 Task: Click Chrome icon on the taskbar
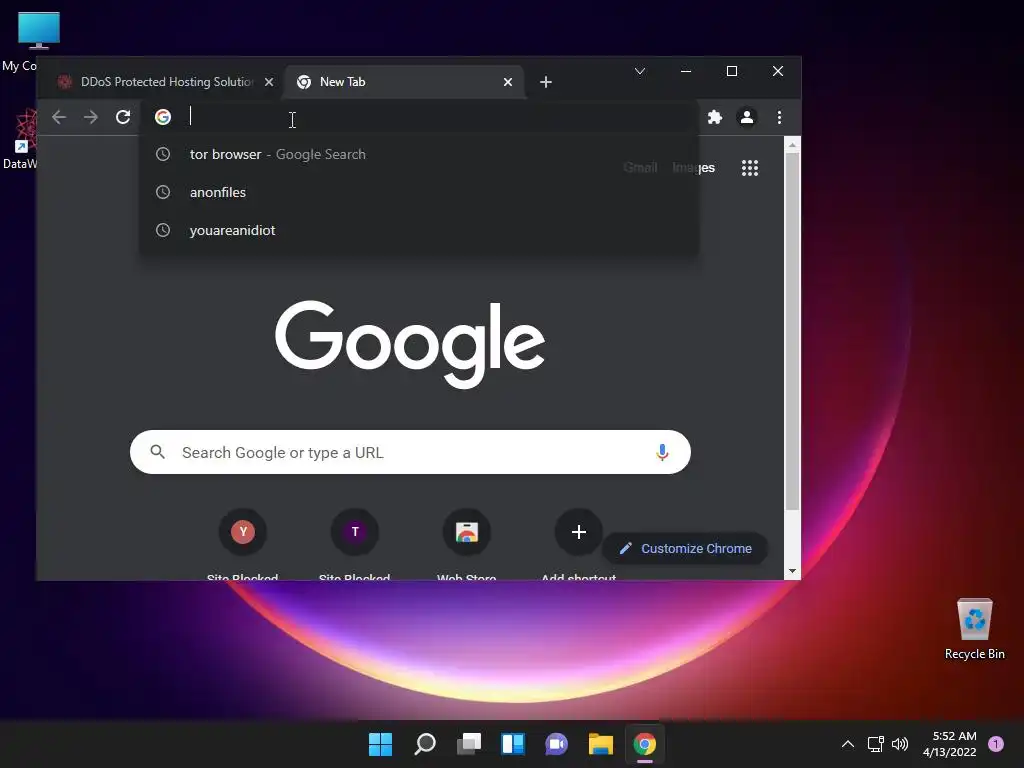coord(645,744)
